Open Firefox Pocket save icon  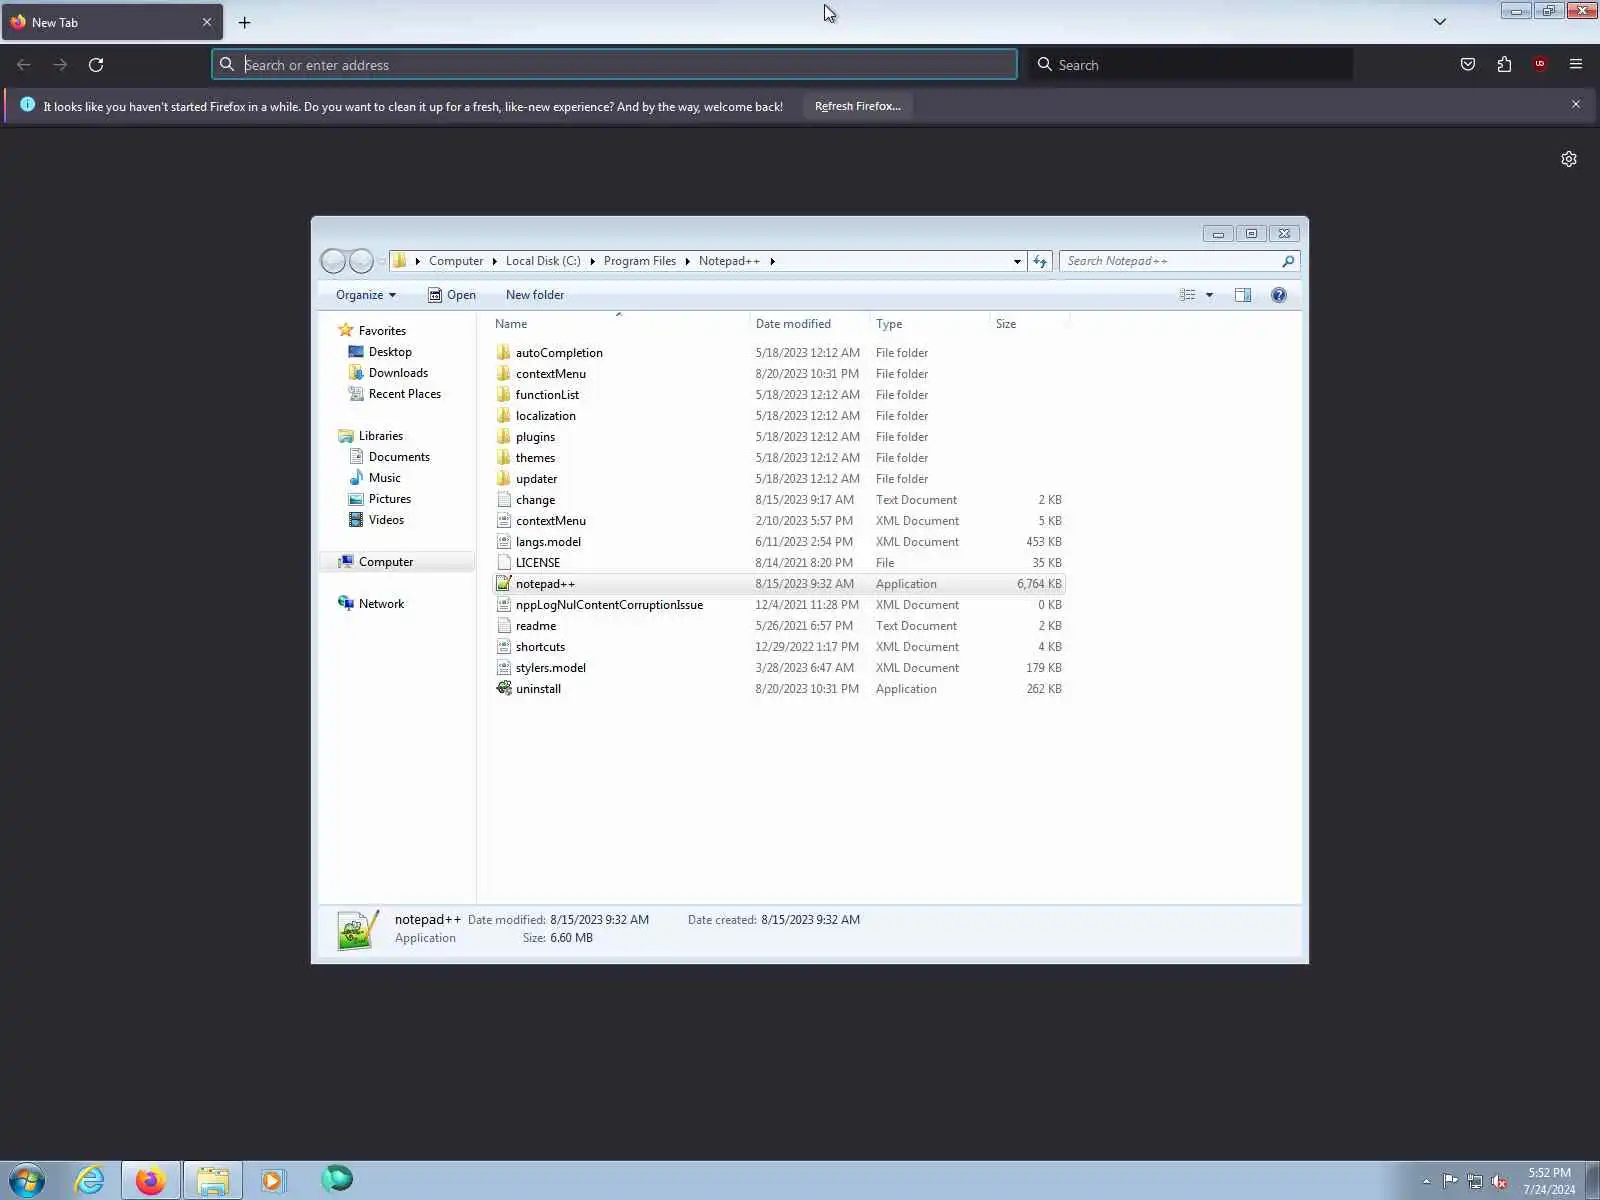tap(1468, 65)
